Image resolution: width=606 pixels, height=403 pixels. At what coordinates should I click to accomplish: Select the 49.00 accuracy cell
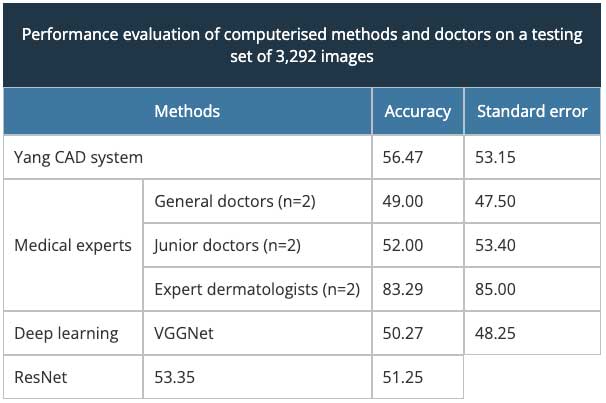click(403, 201)
